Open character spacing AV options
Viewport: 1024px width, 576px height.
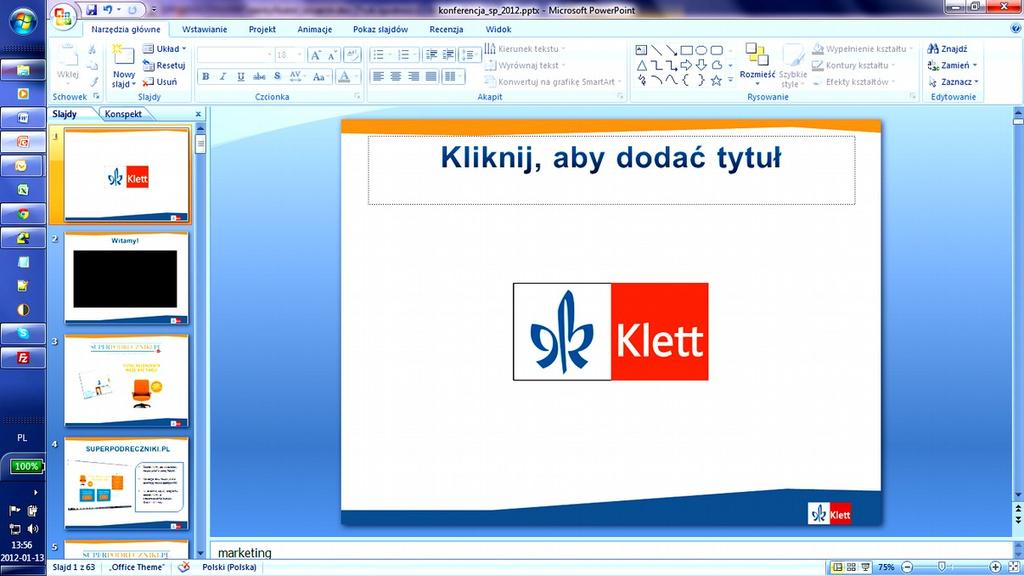coord(296,76)
